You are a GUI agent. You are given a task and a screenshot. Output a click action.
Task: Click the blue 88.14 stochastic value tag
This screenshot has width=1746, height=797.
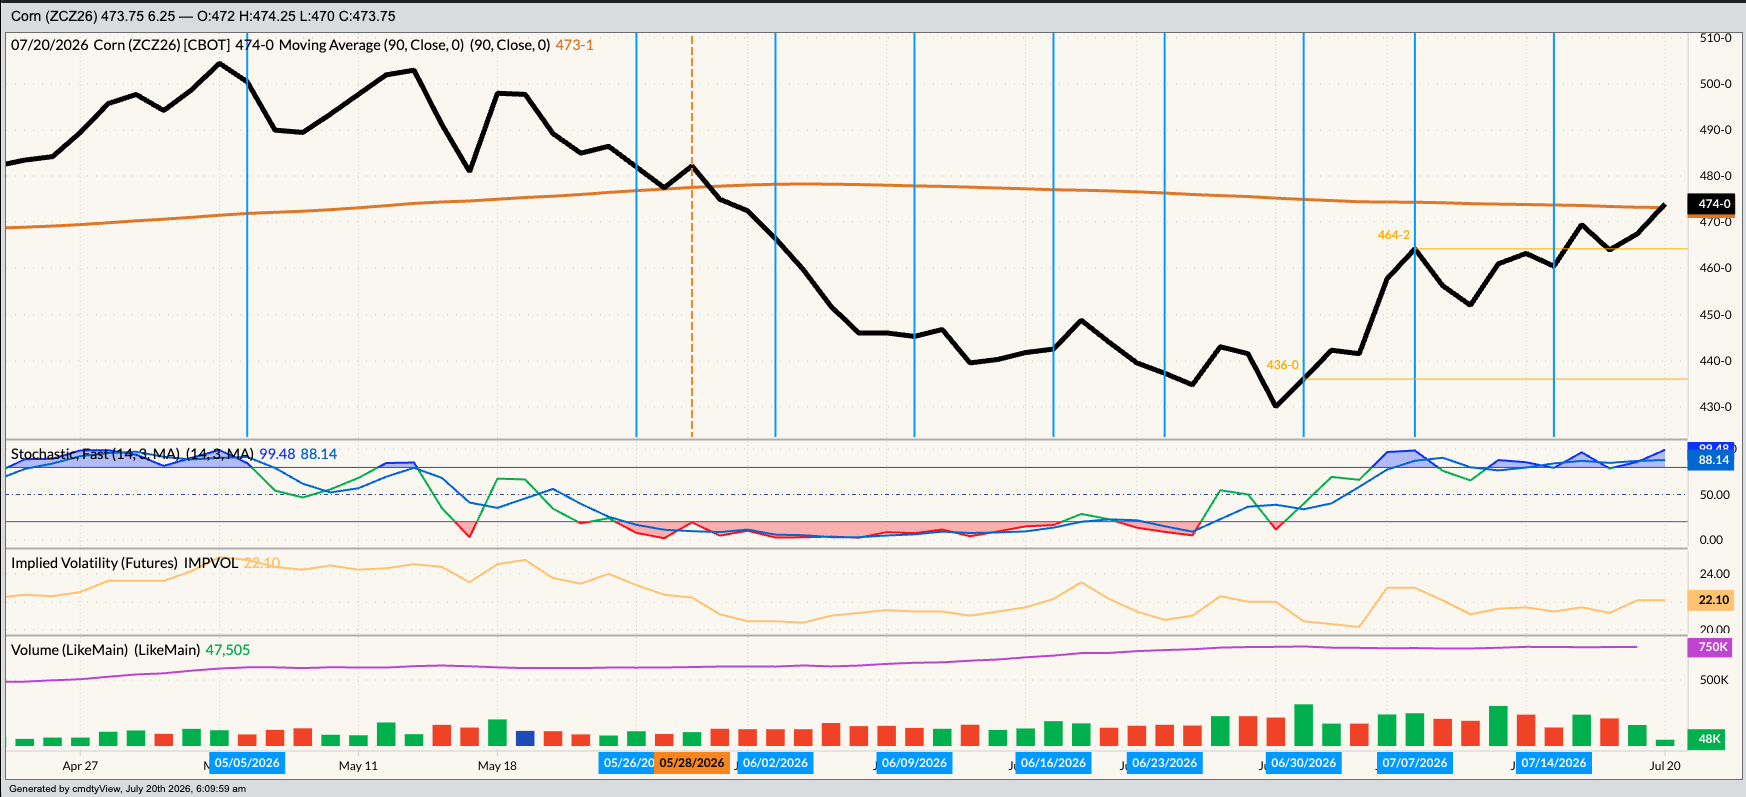(x=1713, y=460)
